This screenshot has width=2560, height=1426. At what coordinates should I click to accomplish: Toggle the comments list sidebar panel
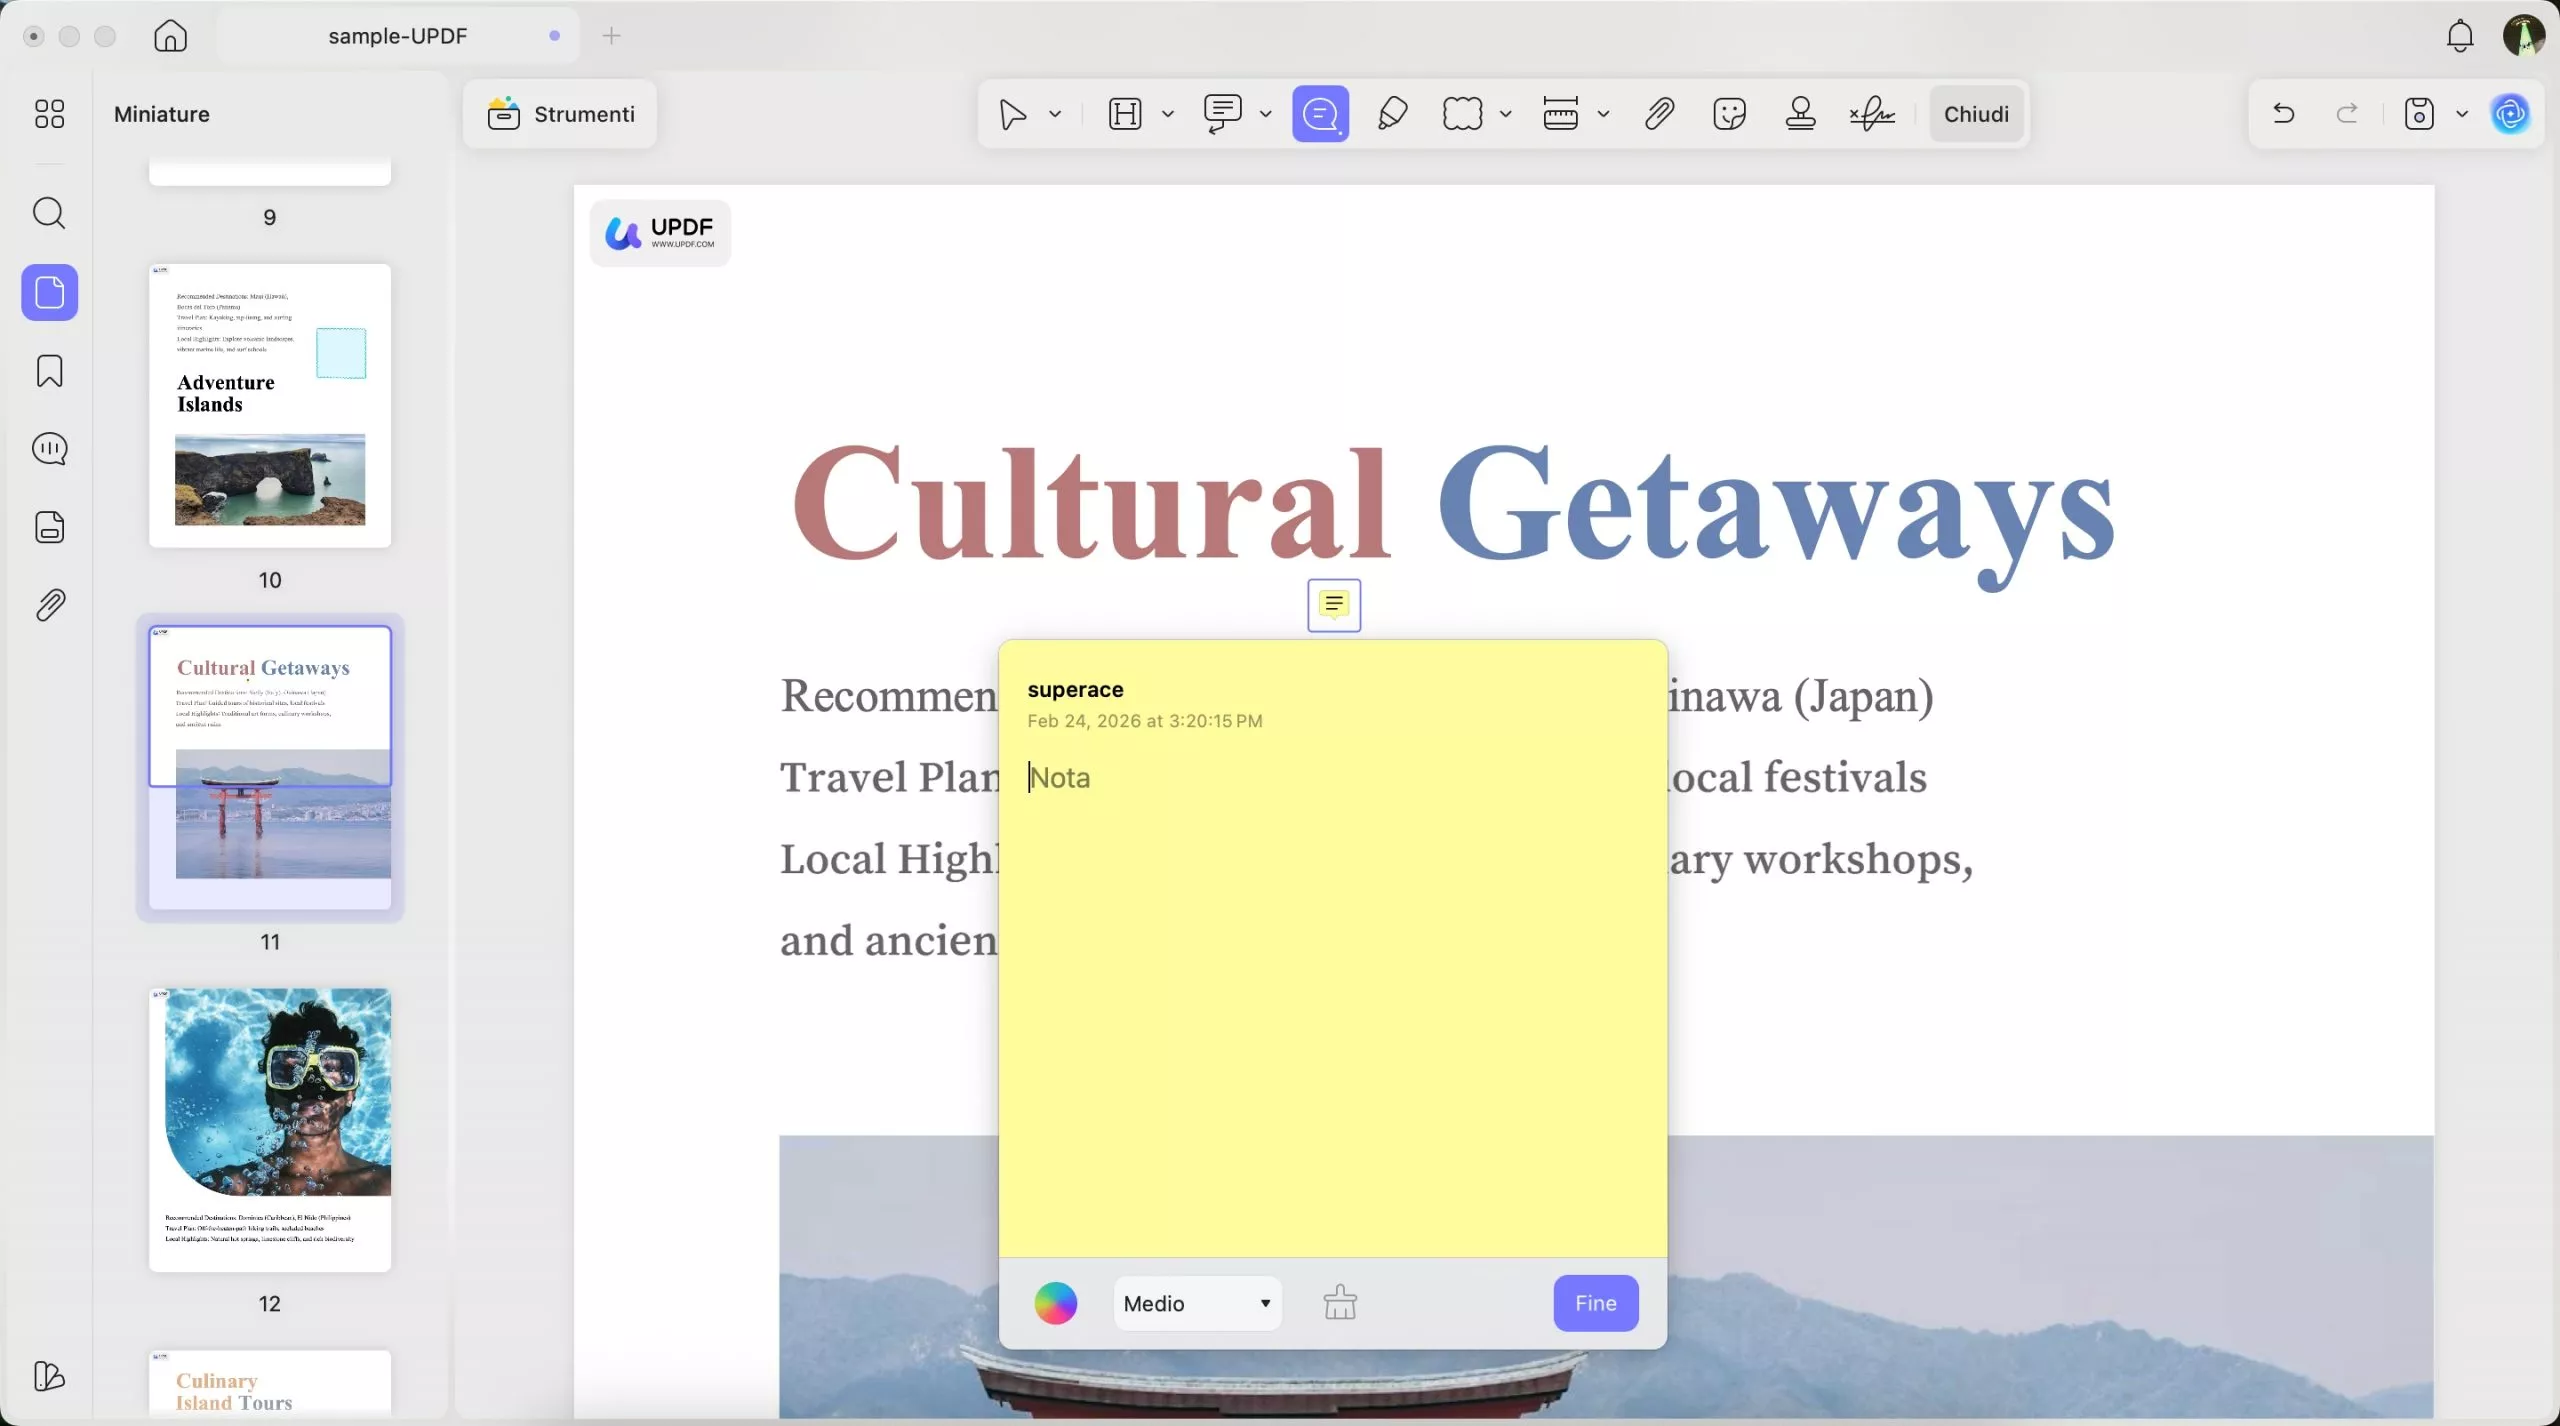point(49,449)
